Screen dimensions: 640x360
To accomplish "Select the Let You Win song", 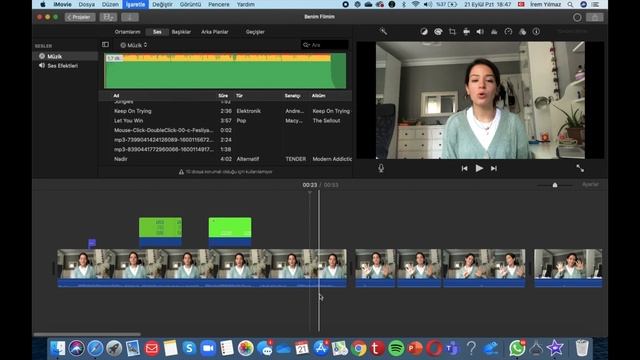I will [x=226, y=121].
